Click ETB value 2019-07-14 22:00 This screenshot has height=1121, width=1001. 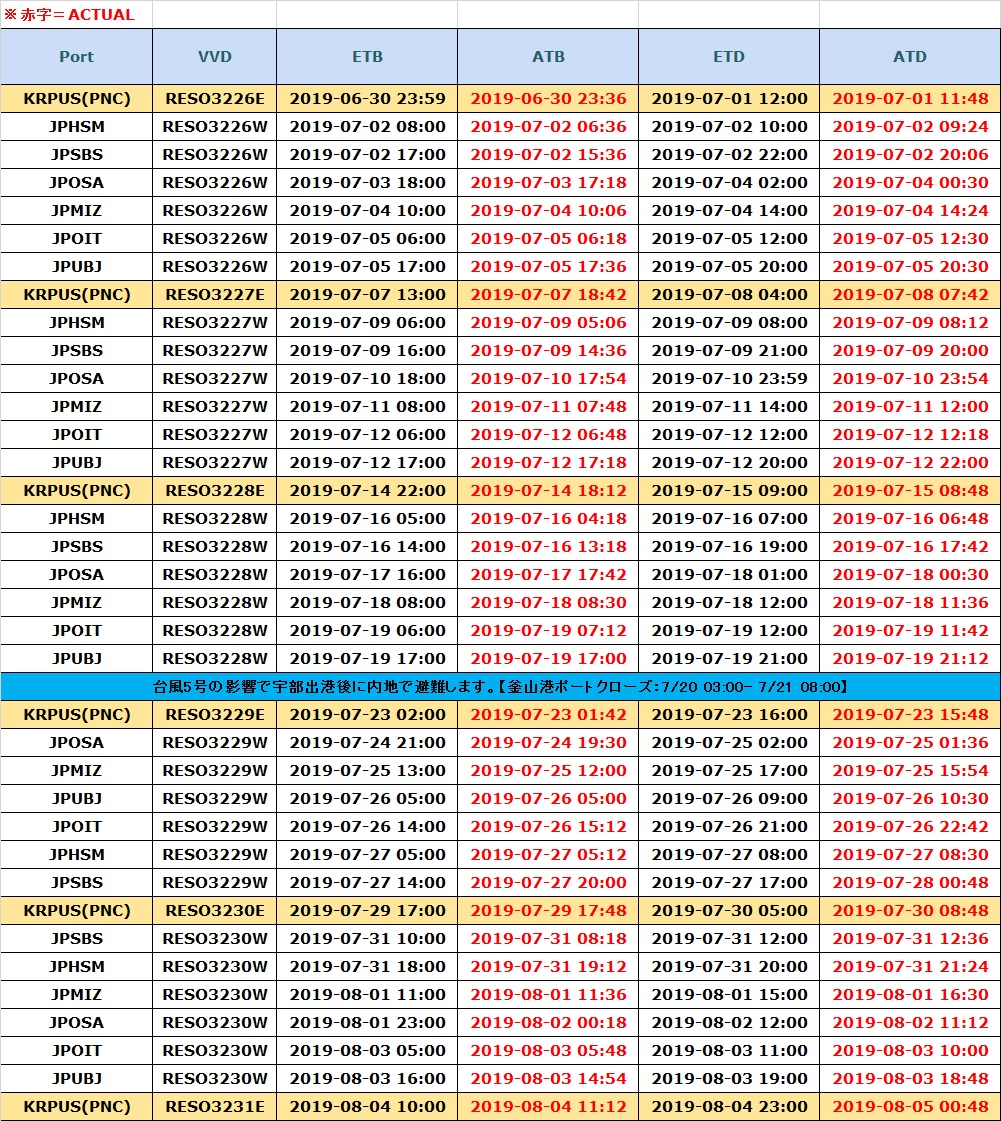coord(367,490)
